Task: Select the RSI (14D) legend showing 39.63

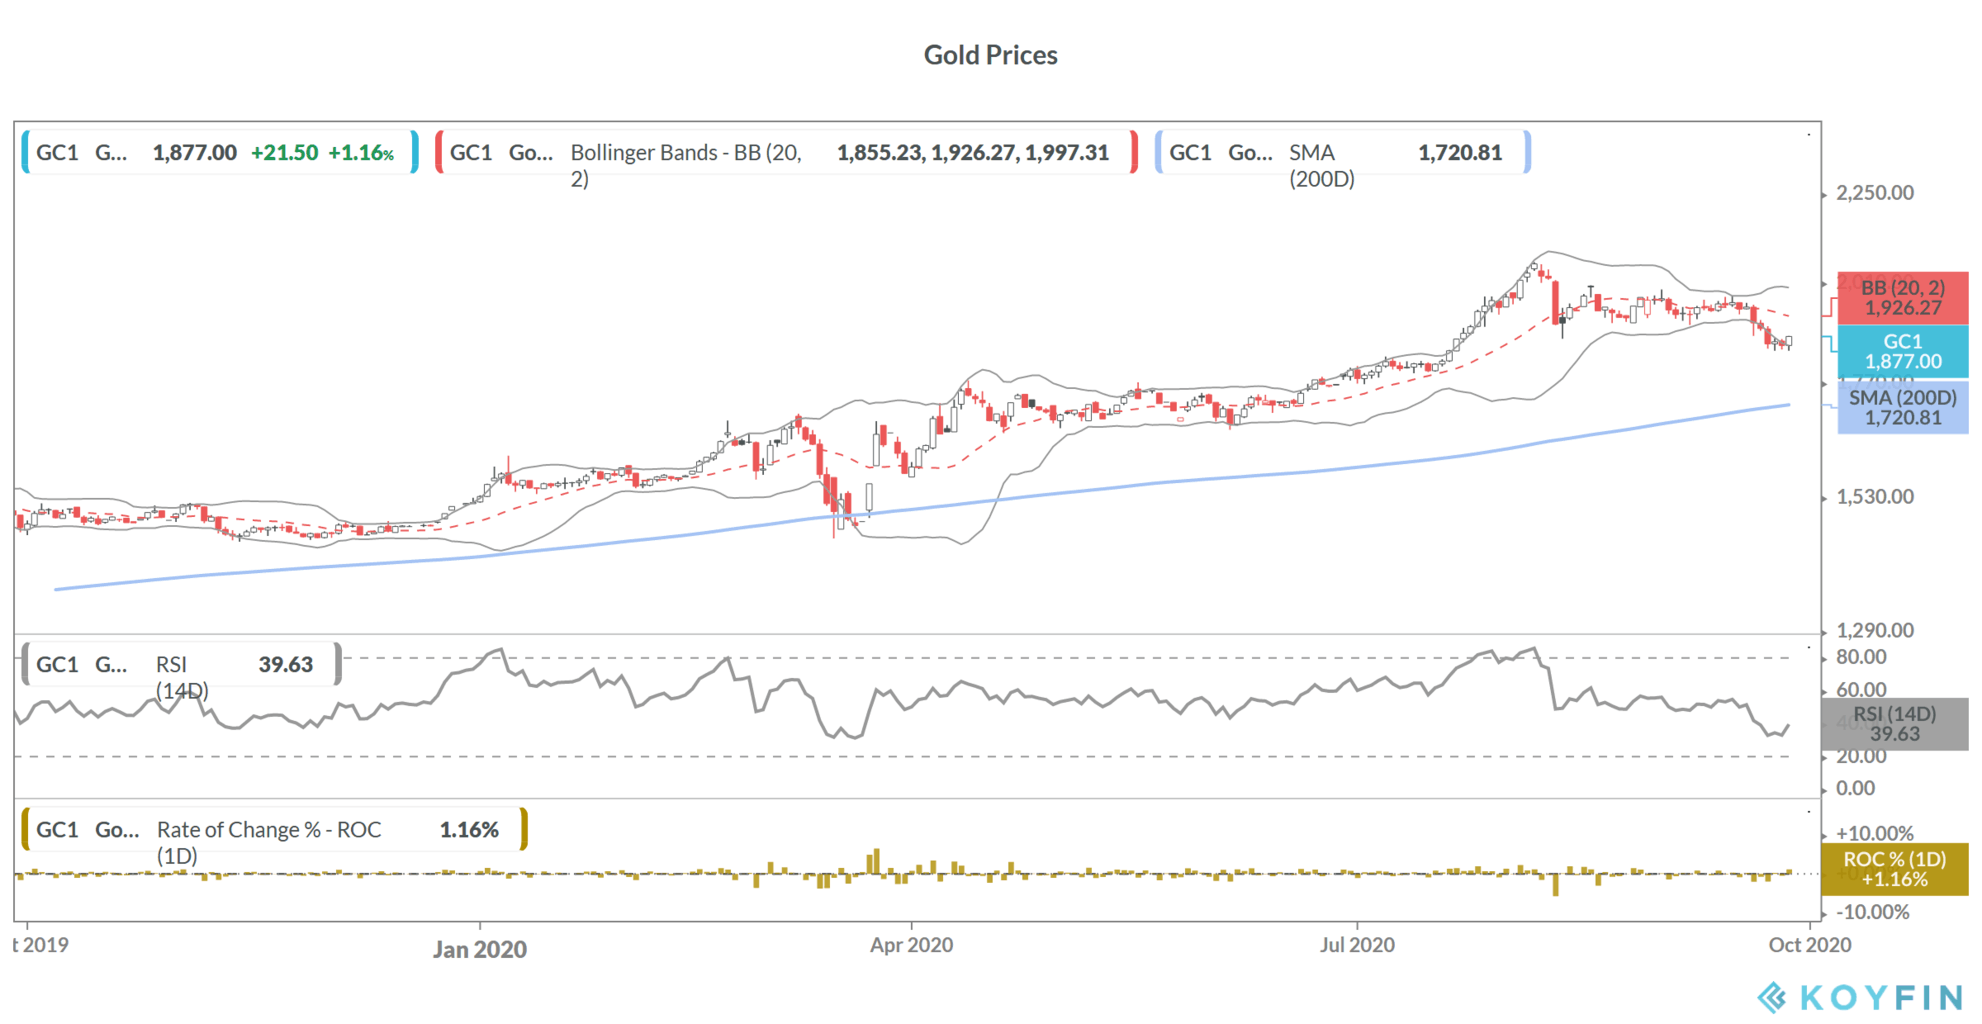Action: (x=182, y=665)
